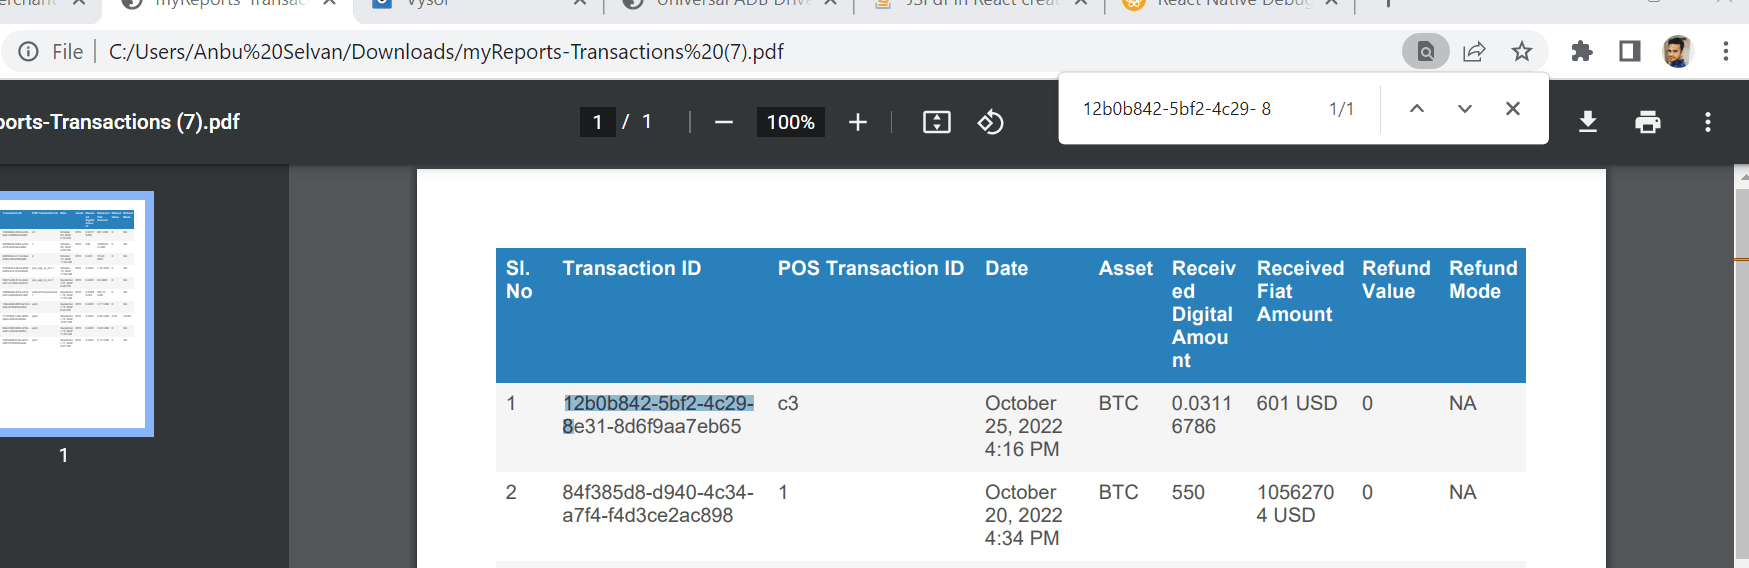The image size is (1749, 568).
Task: Click the find-in-page search text field
Action: point(1195,109)
